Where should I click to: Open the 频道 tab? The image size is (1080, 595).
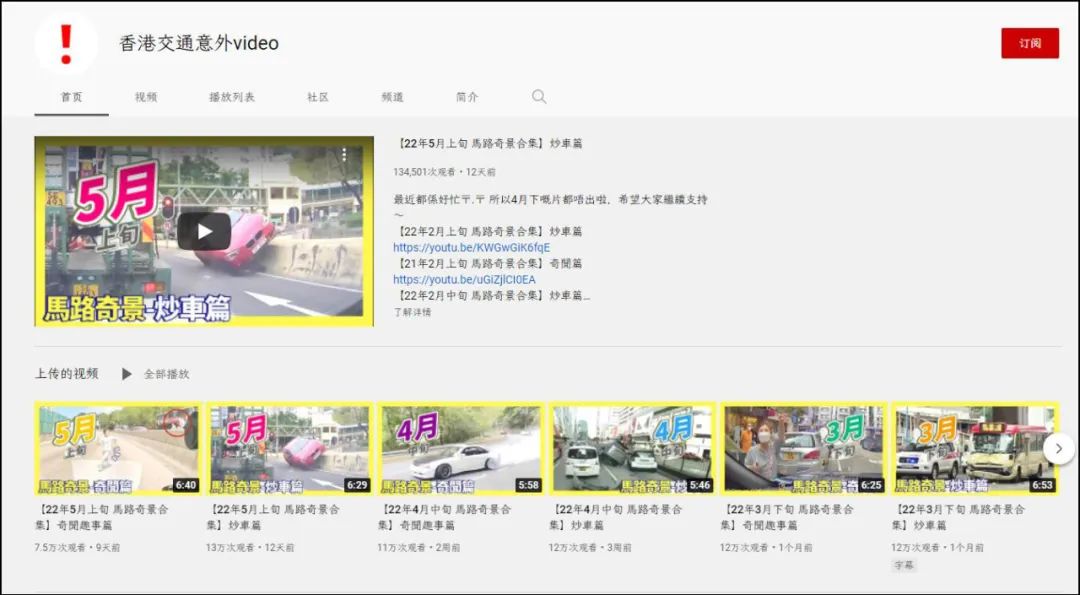(391, 96)
